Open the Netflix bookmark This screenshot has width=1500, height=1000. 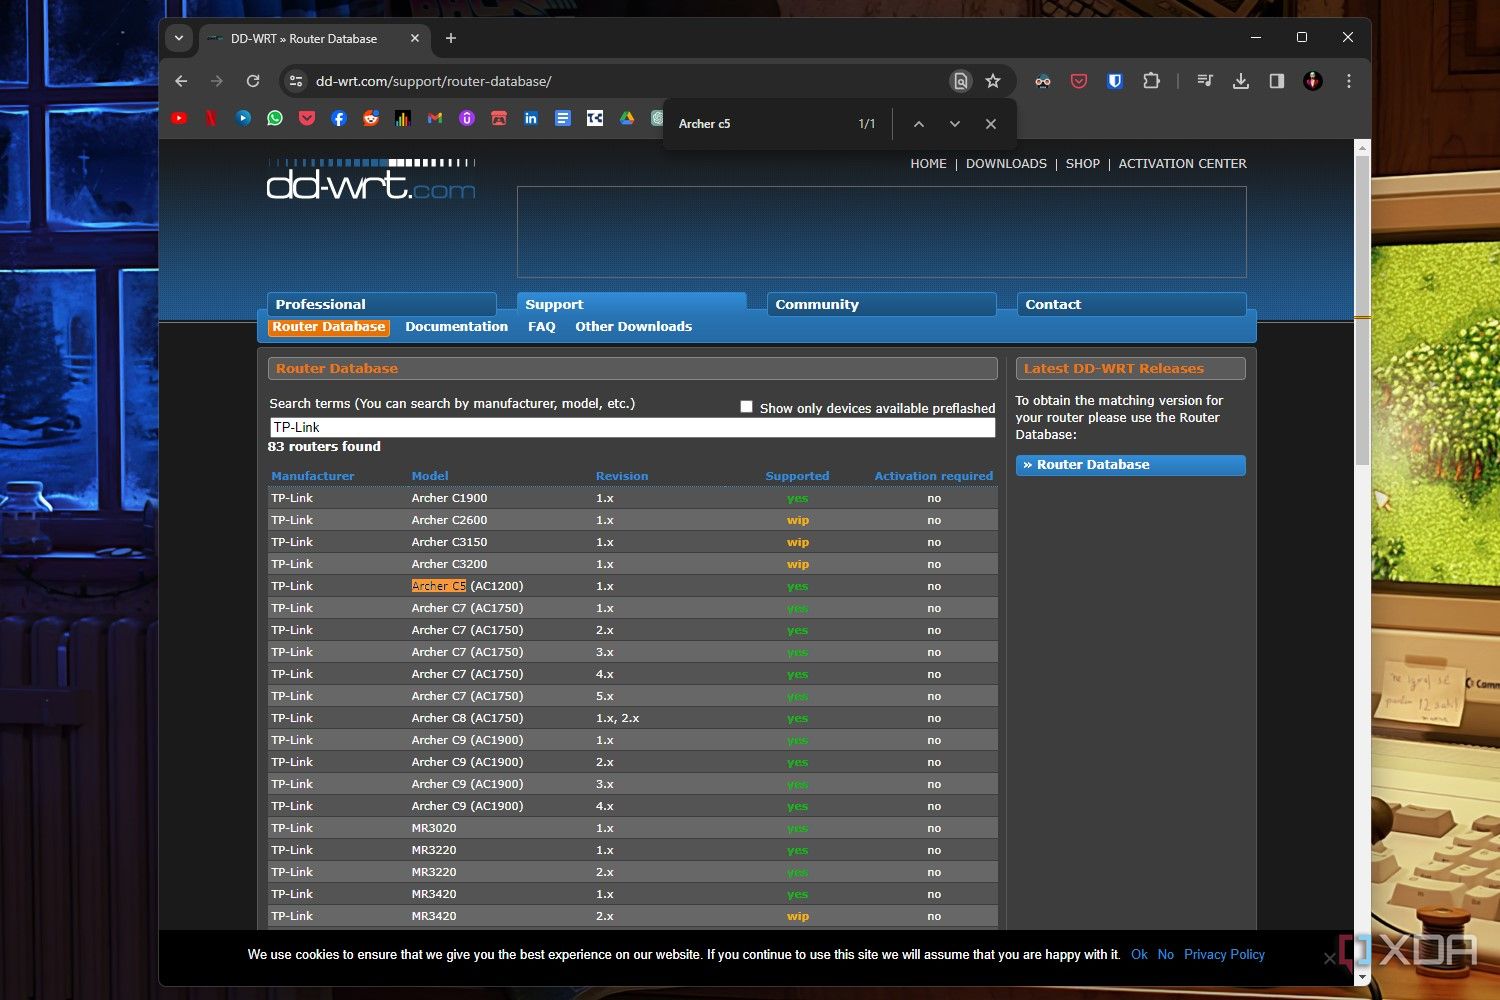[x=211, y=118]
